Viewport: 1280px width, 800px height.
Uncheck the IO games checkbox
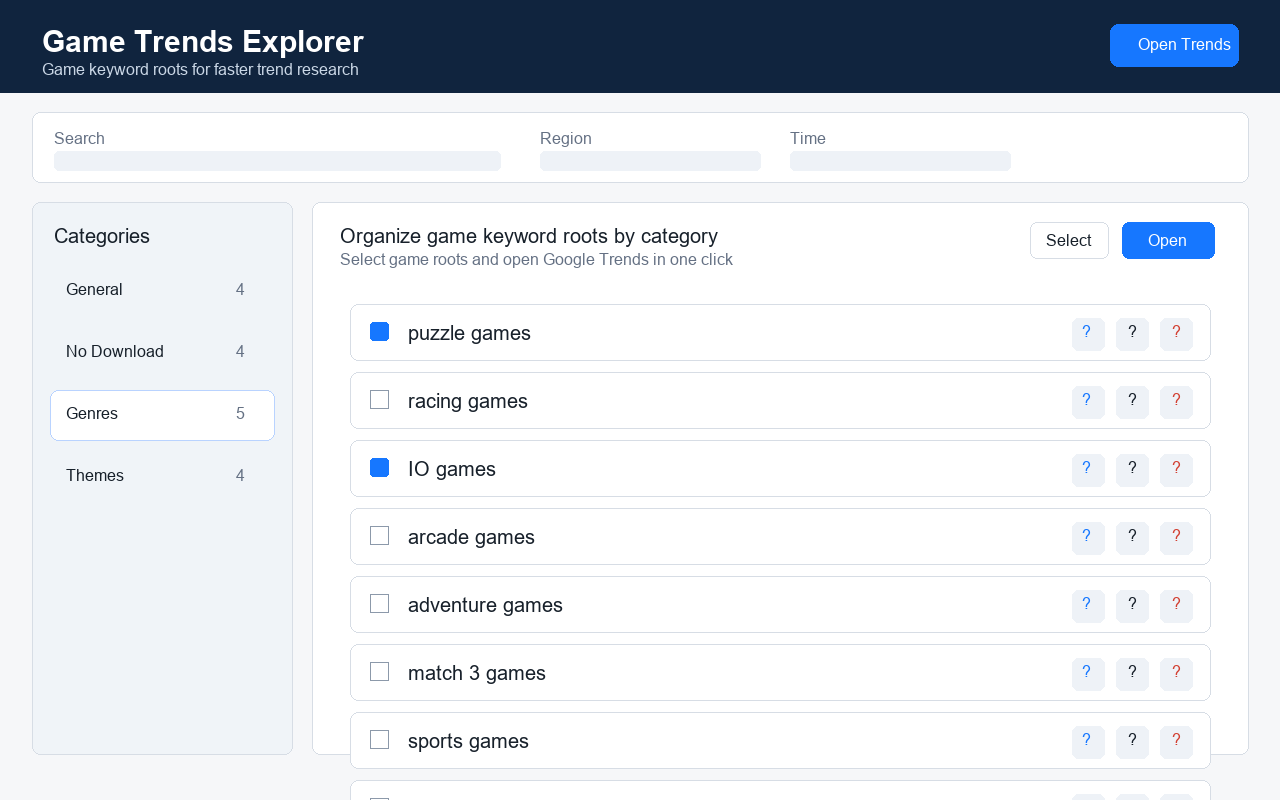coord(379,468)
